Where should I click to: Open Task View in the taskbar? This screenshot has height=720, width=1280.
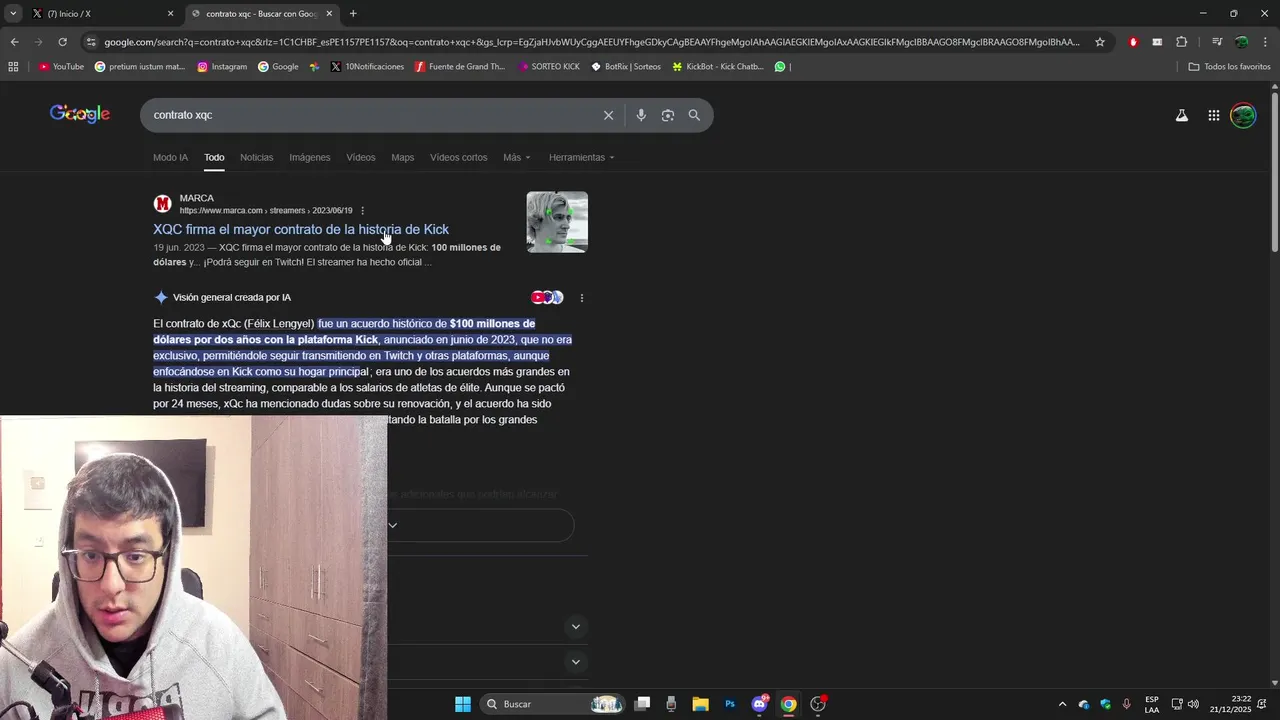(x=643, y=704)
